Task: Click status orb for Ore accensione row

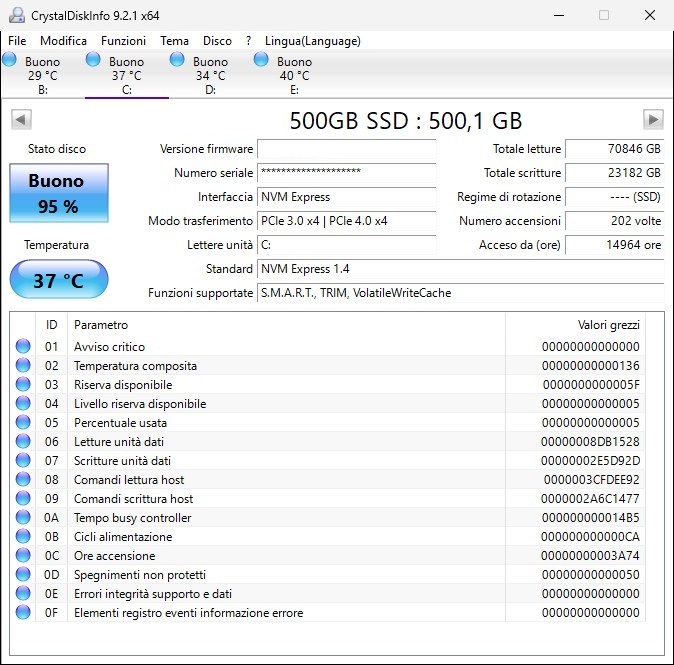Action: (23, 555)
